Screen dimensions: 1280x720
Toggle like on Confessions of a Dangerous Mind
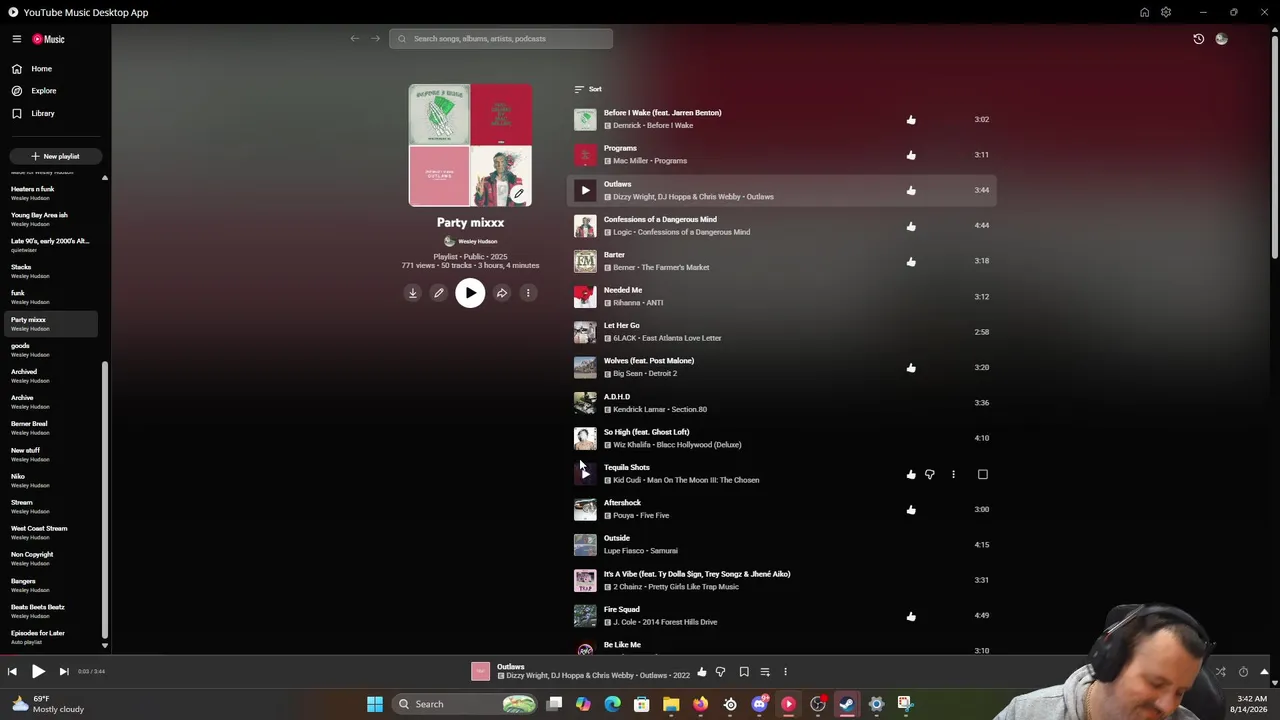point(911,226)
